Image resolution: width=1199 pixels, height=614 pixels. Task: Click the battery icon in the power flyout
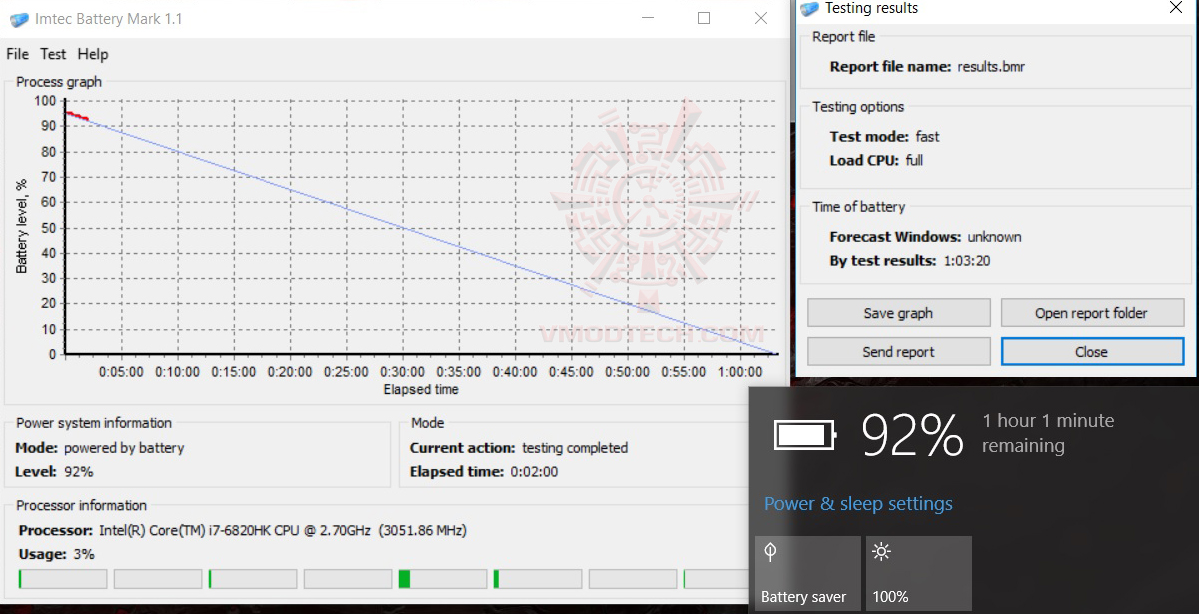[804, 434]
